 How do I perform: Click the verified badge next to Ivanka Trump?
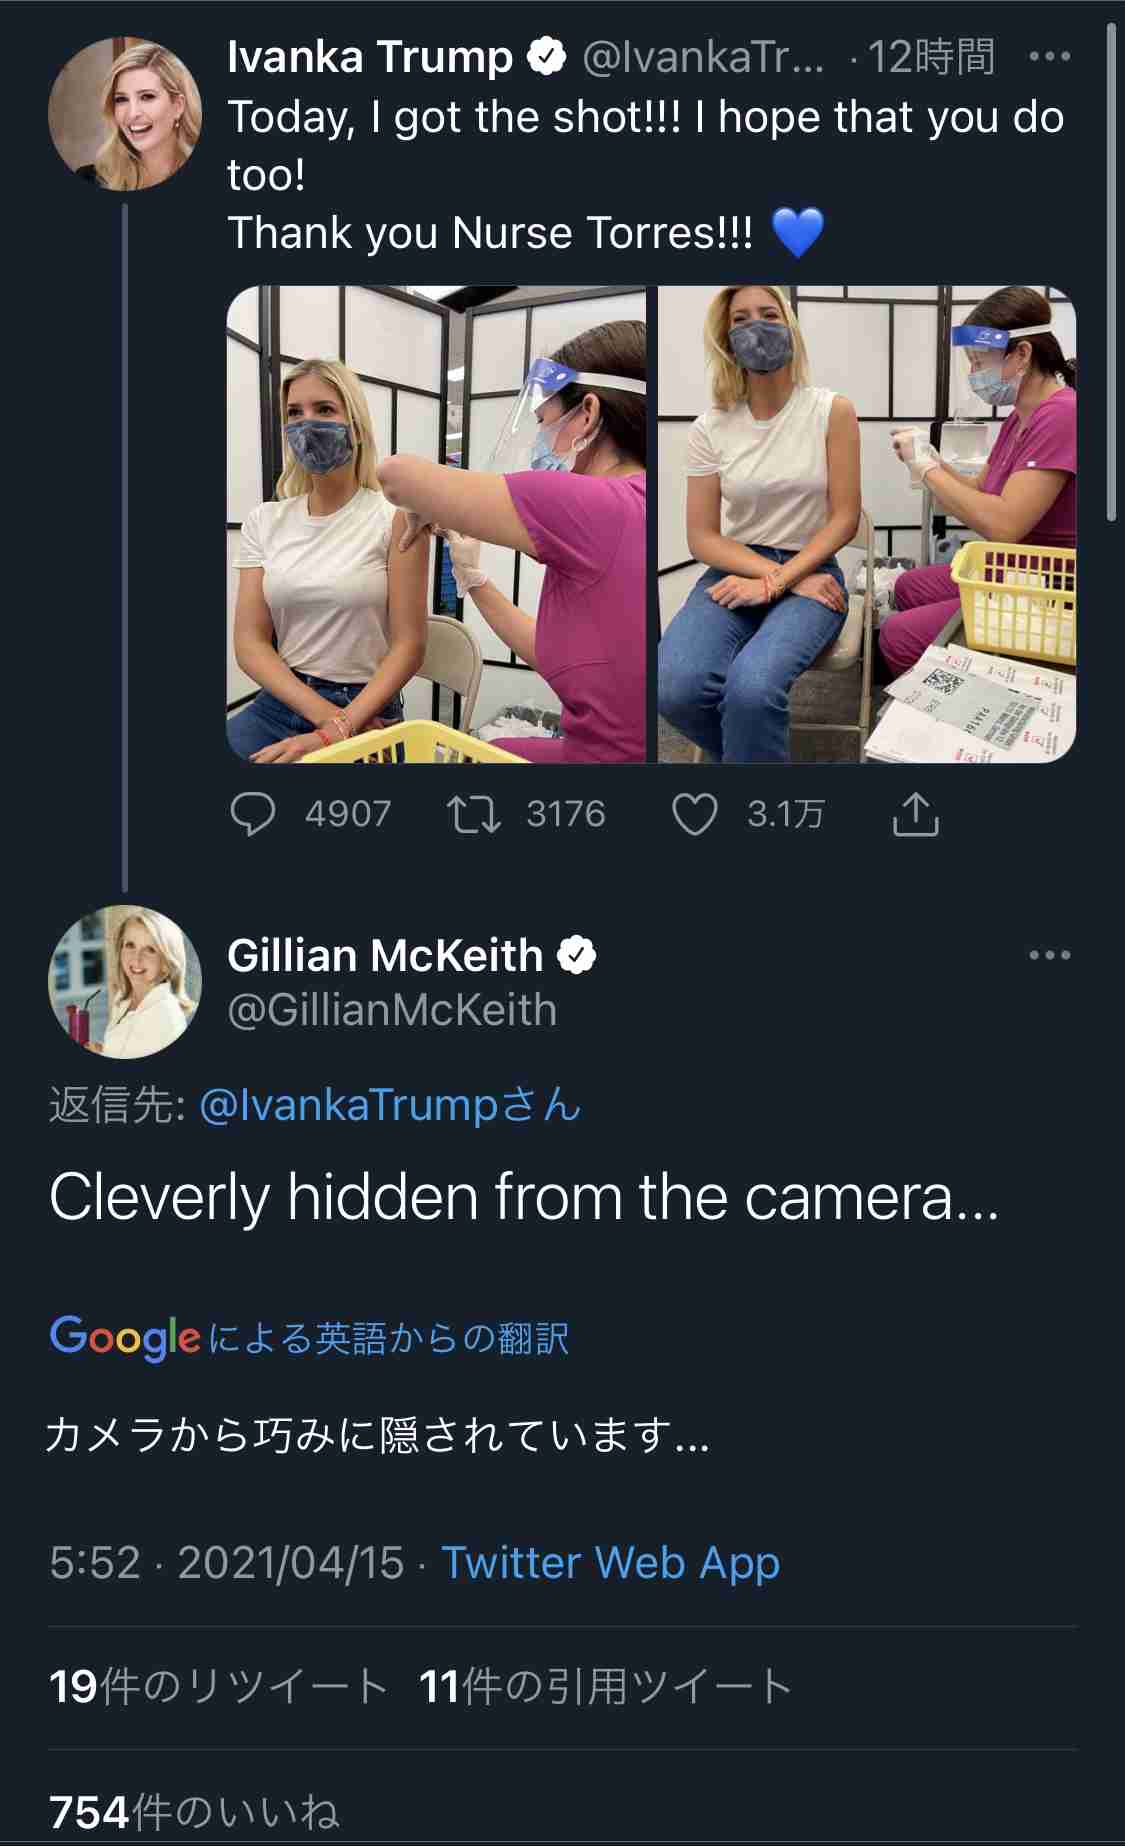(x=545, y=58)
